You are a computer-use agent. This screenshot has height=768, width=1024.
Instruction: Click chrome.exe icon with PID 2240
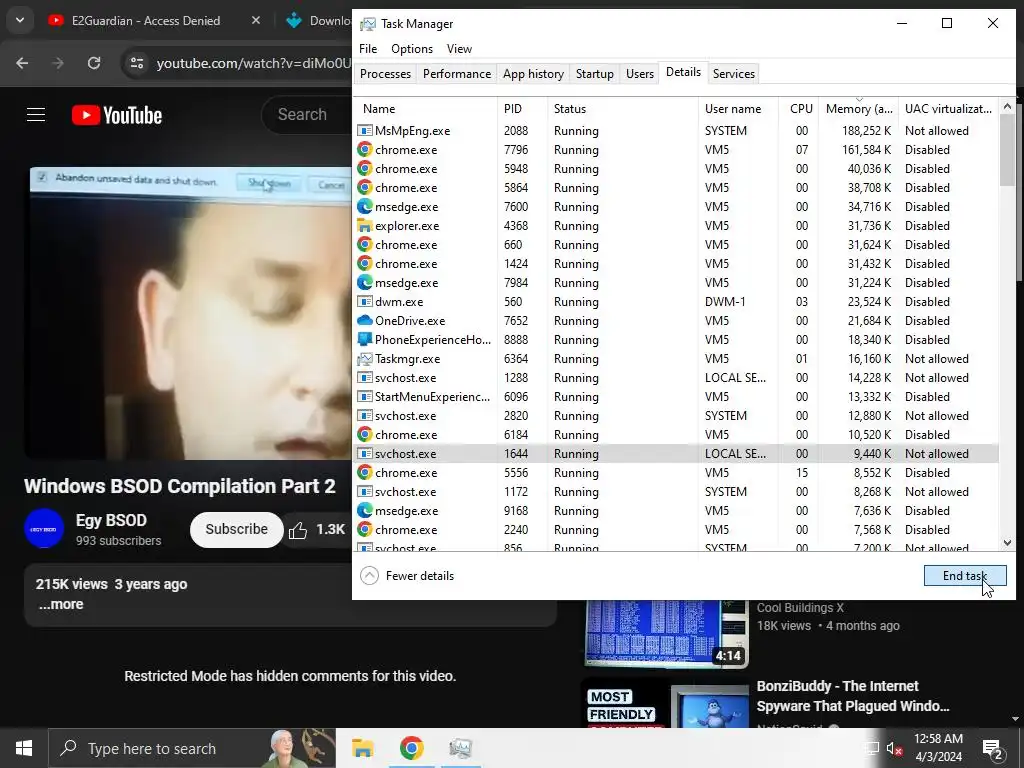tap(364, 530)
